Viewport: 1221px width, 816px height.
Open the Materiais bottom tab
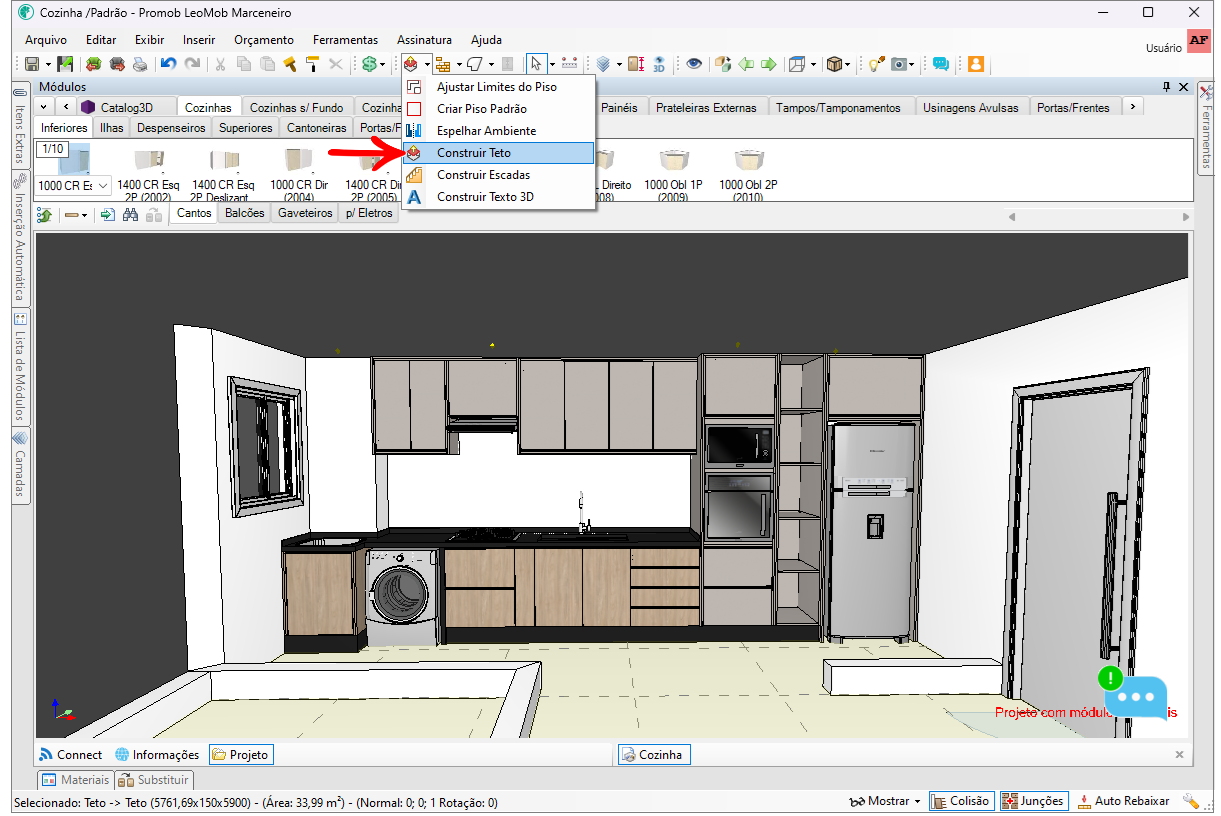(75, 780)
